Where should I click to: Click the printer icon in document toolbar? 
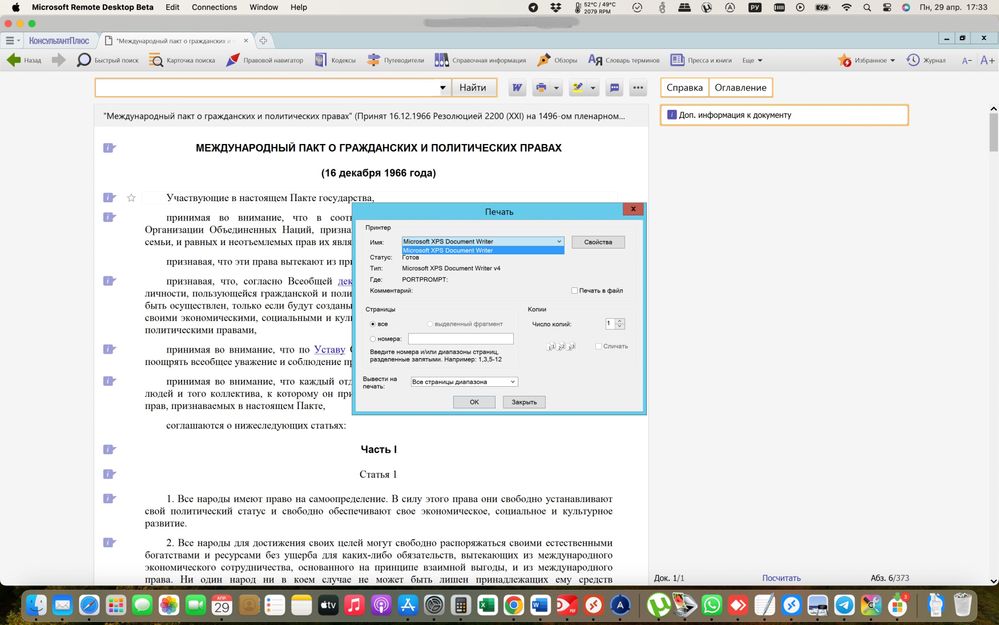click(541, 88)
